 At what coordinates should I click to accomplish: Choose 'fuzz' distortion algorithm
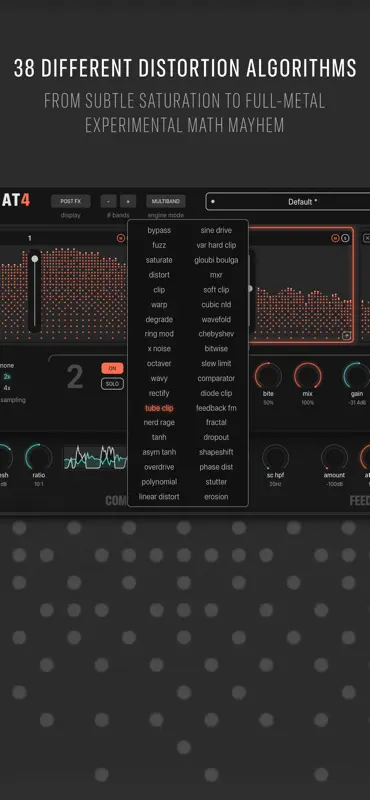[159, 245]
